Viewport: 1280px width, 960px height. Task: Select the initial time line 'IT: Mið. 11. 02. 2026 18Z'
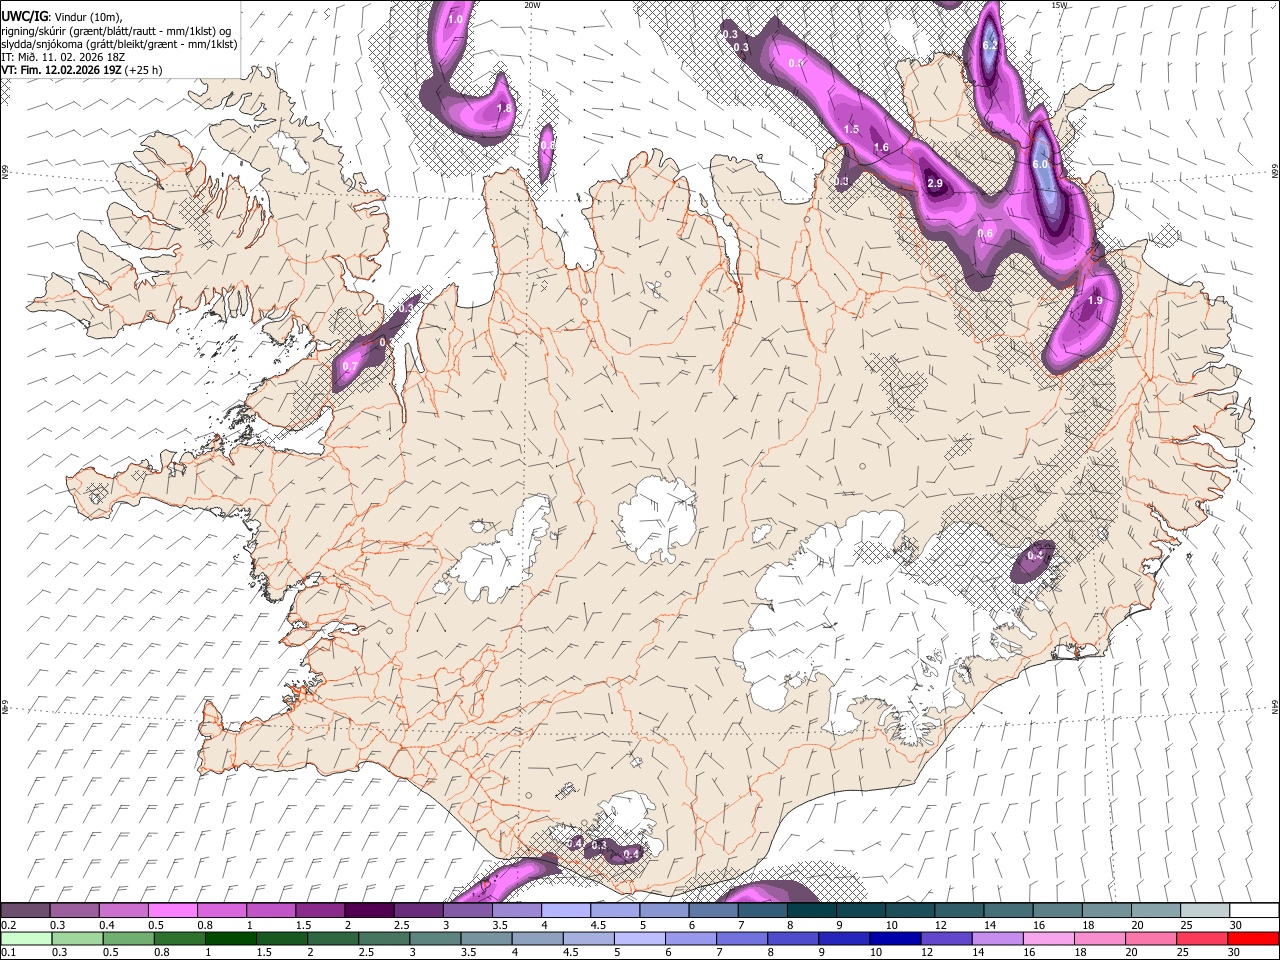62,57
